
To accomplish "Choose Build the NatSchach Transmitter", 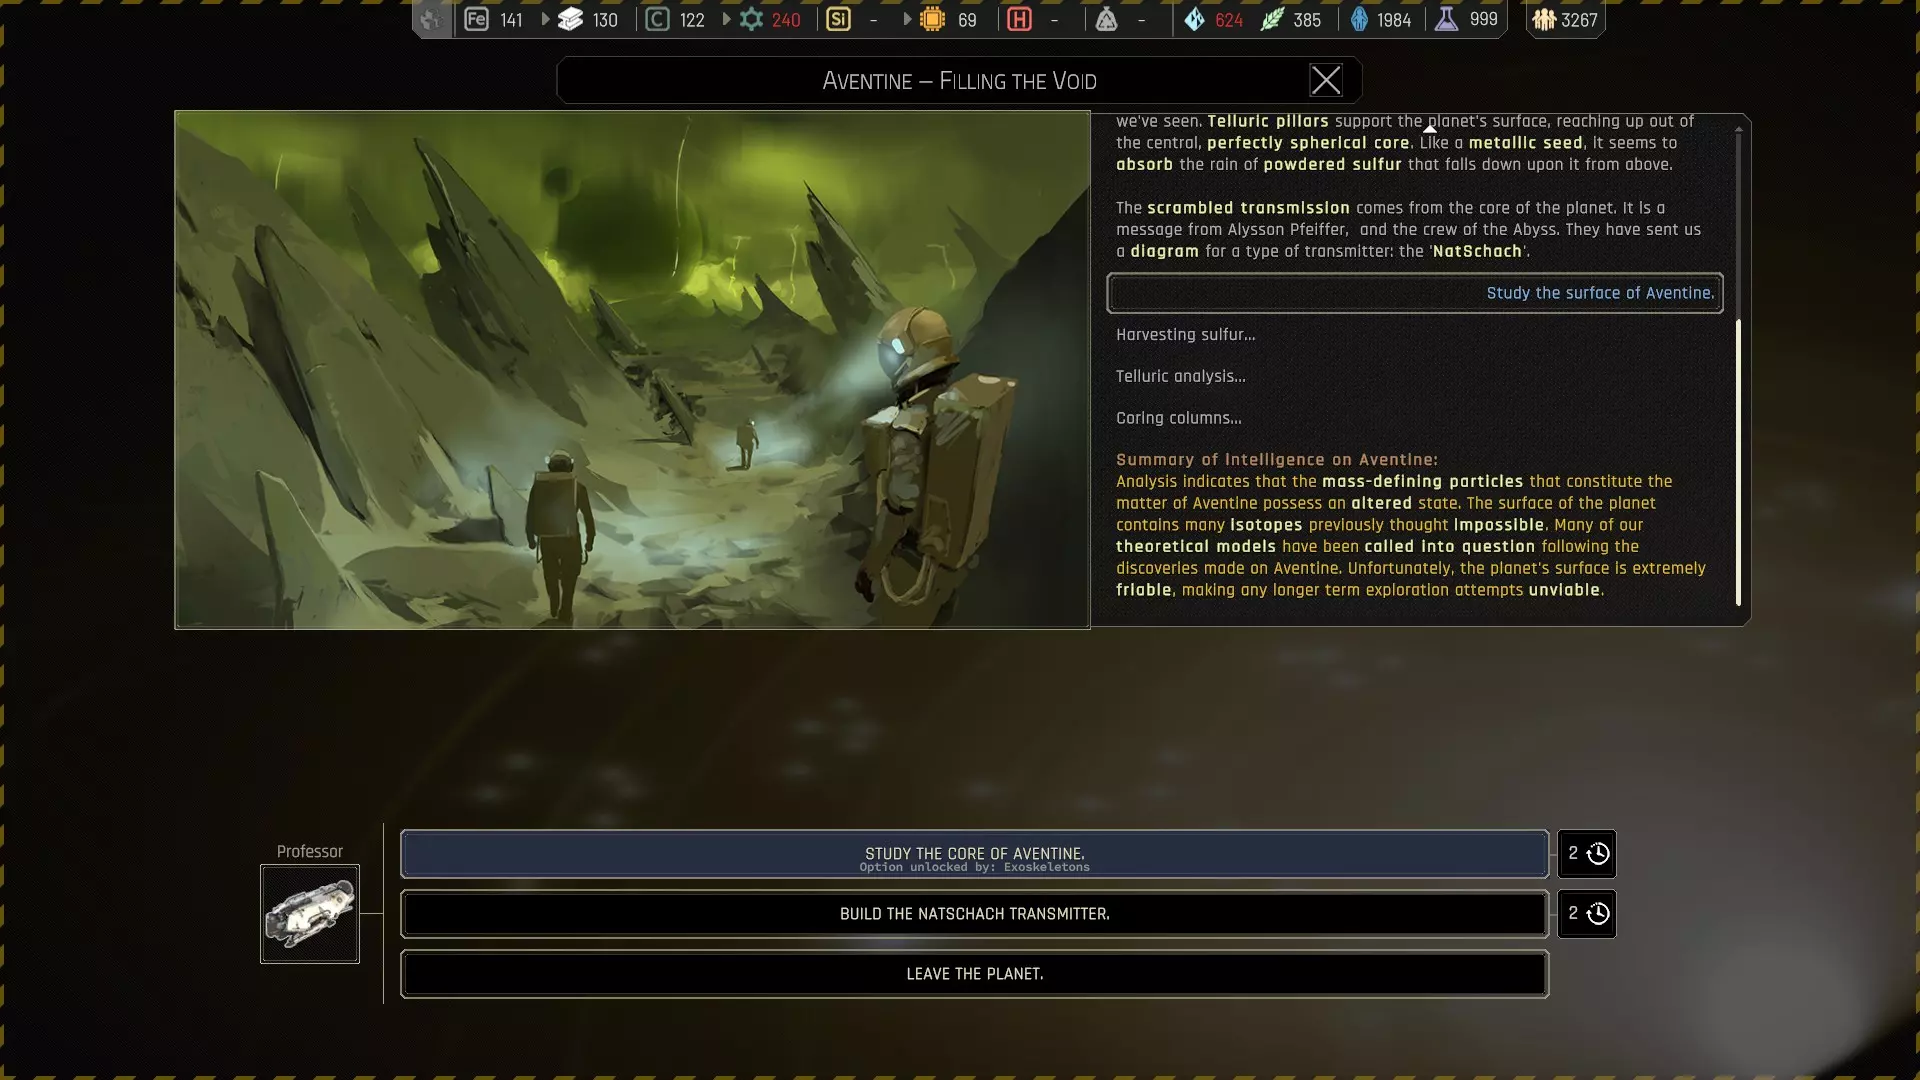I will tap(974, 914).
